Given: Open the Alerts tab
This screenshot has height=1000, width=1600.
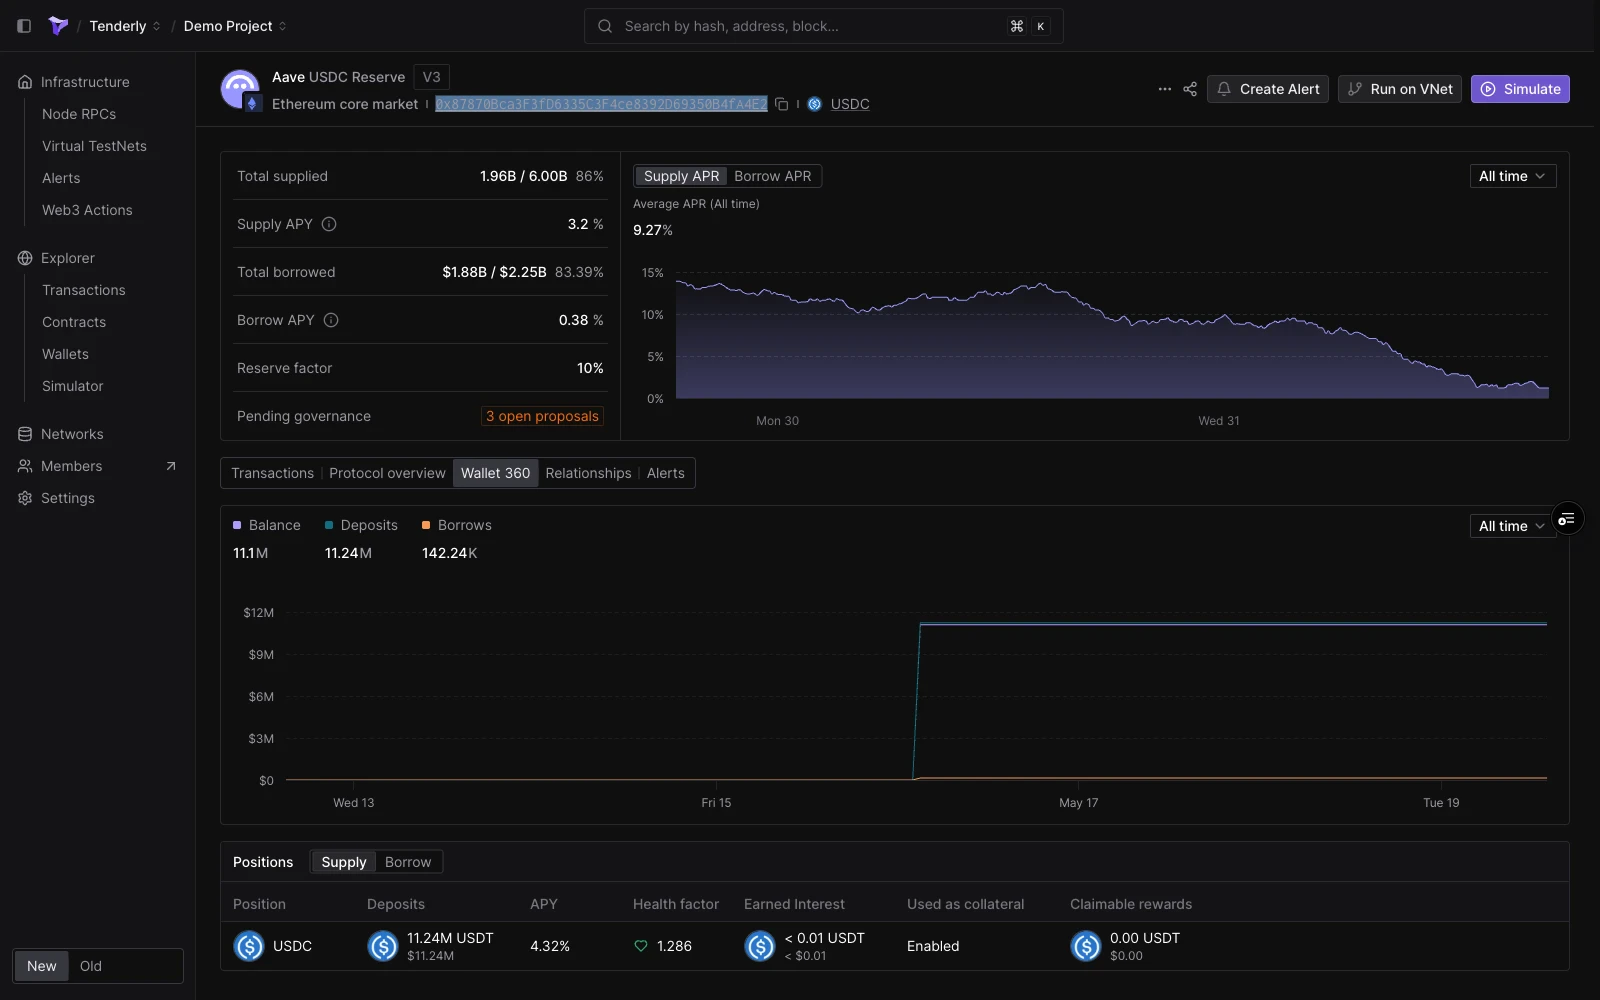Looking at the screenshot, I should (665, 473).
